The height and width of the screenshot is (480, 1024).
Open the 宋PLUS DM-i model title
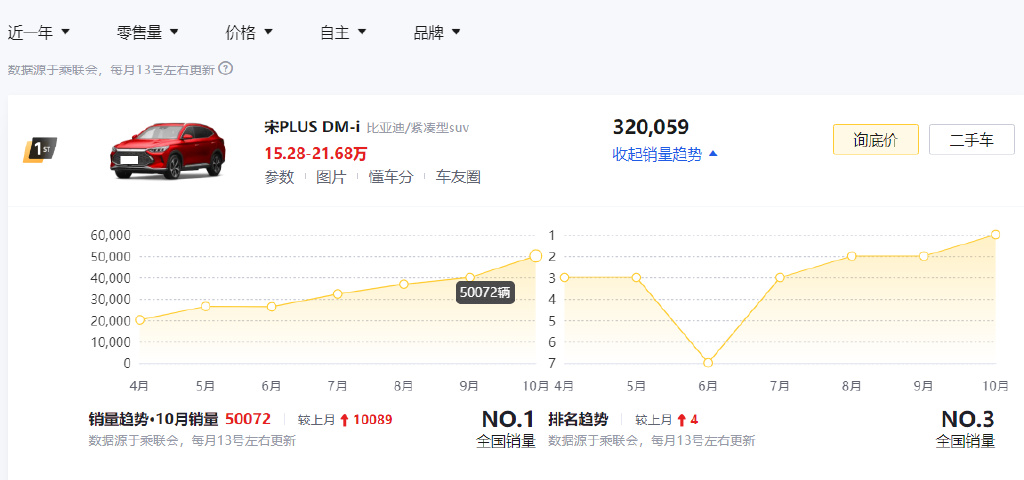pos(312,127)
